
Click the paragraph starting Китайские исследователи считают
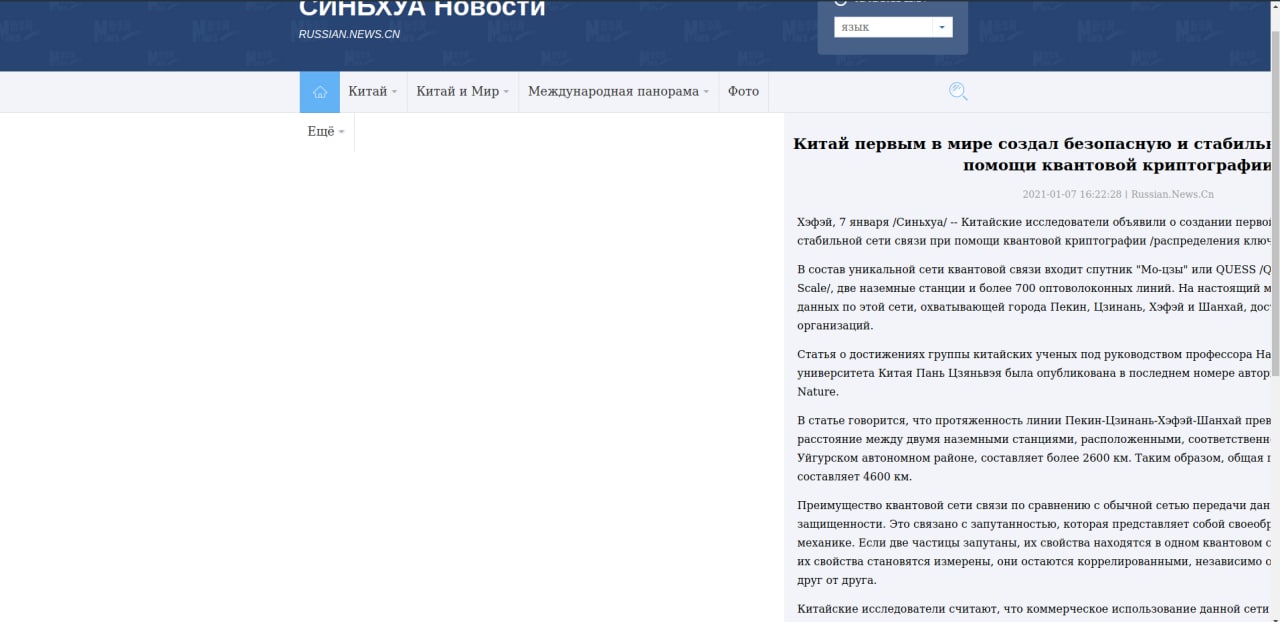pos(1034,609)
